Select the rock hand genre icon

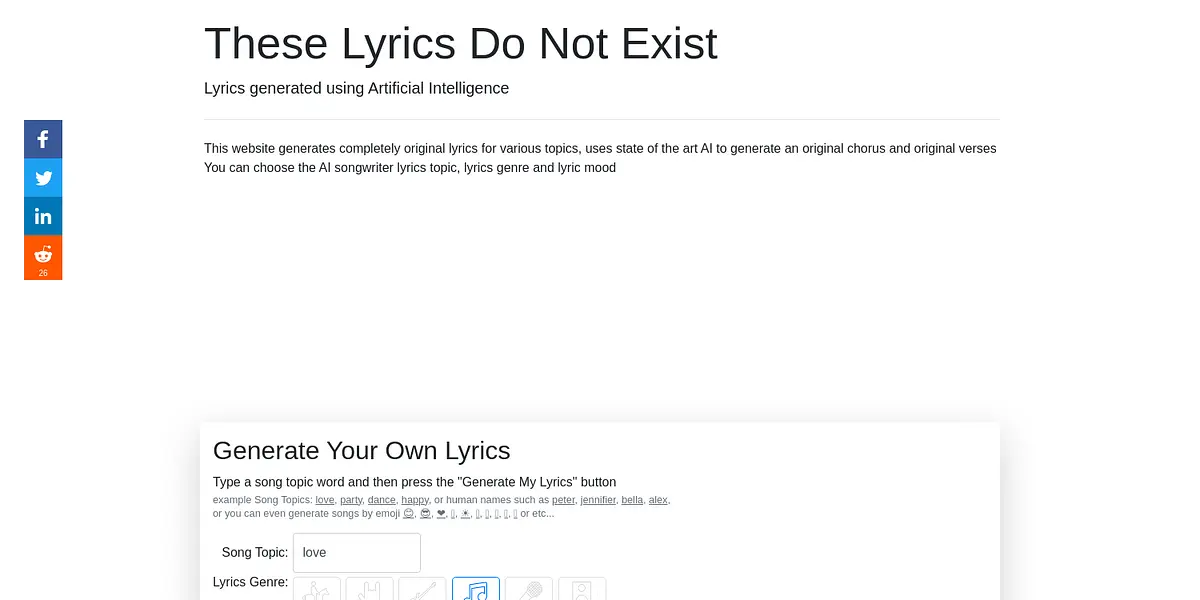[370, 590]
